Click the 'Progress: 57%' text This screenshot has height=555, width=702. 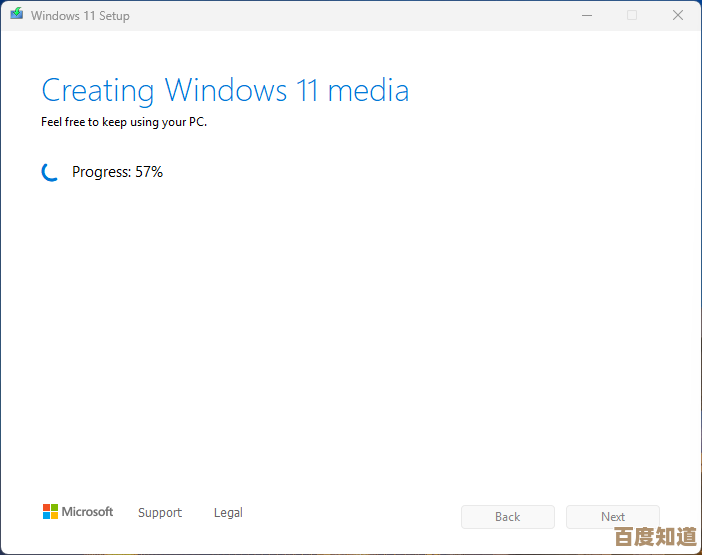[x=117, y=172]
